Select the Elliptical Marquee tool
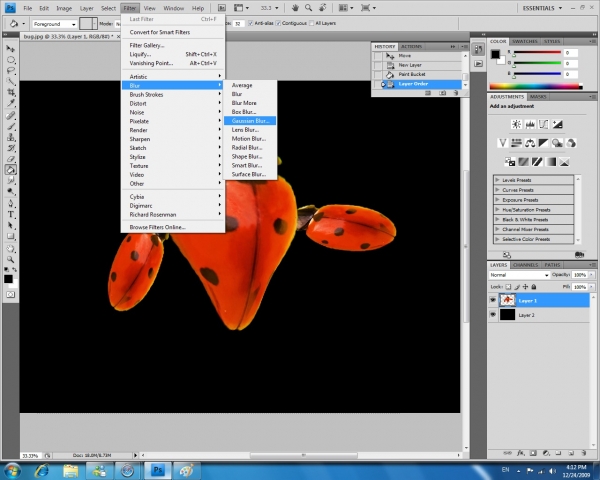The width and height of the screenshot is (600, 480). pyautogui.click(x=11, y=60)
